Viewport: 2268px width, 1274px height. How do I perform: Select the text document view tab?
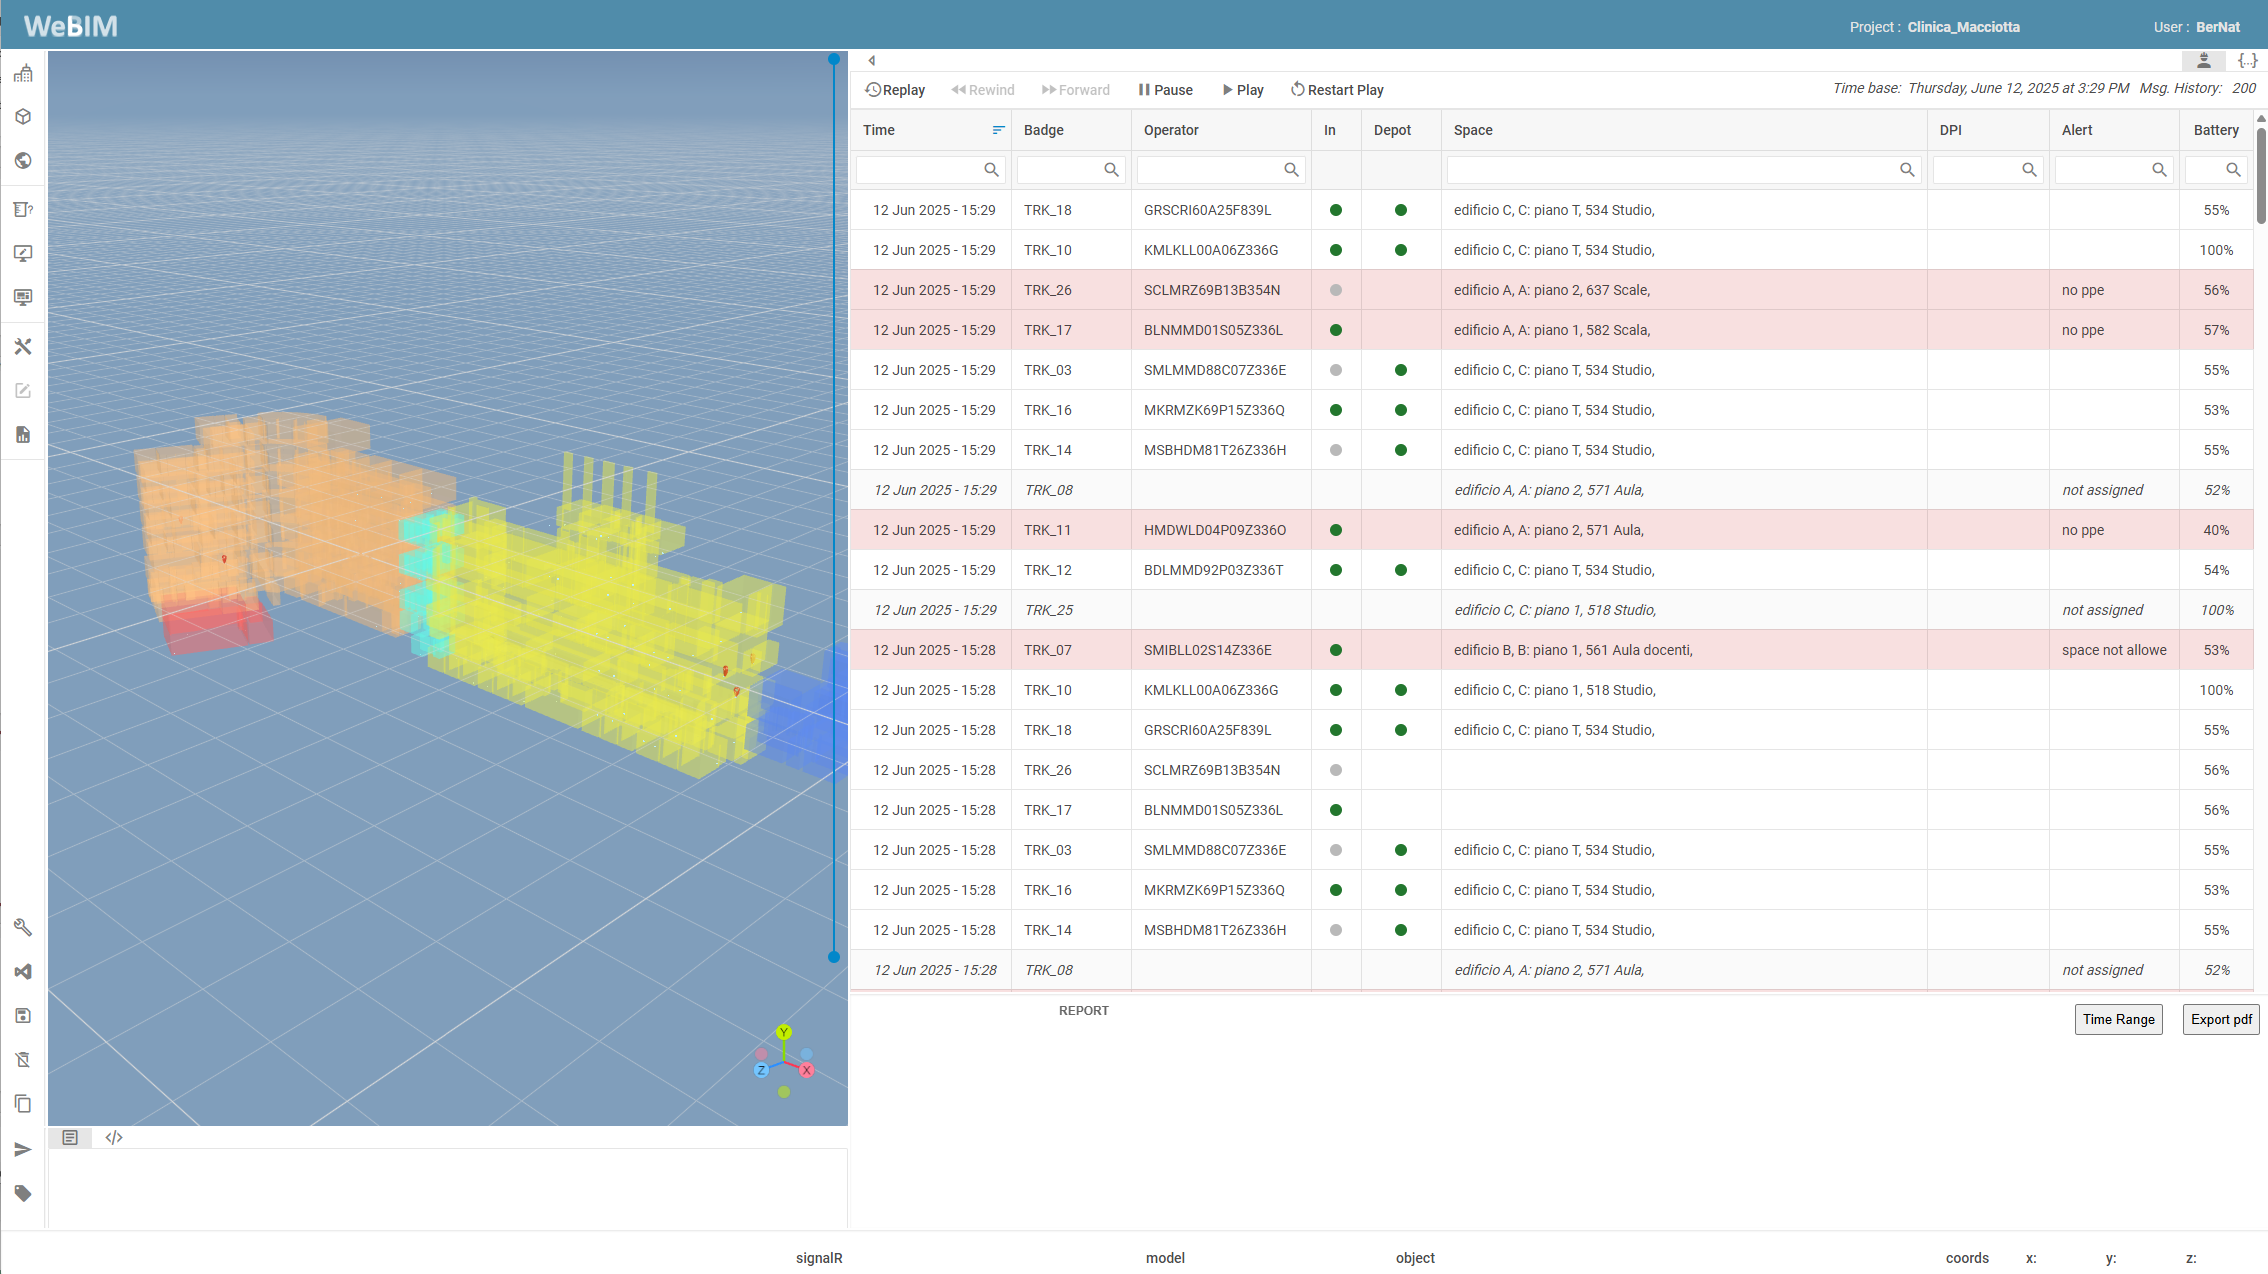[x=70, y=1138]
